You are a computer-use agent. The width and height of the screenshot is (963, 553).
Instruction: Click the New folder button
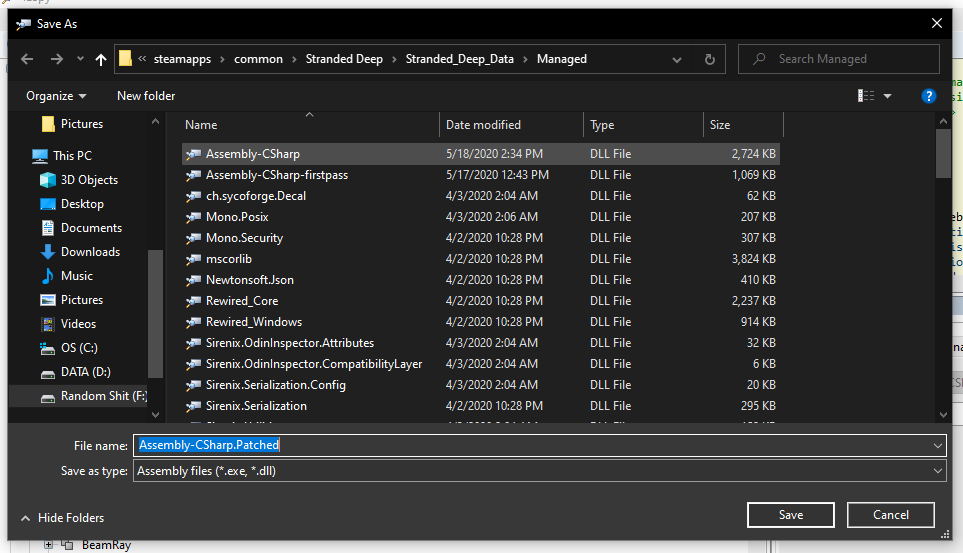[x=146, y=96]
